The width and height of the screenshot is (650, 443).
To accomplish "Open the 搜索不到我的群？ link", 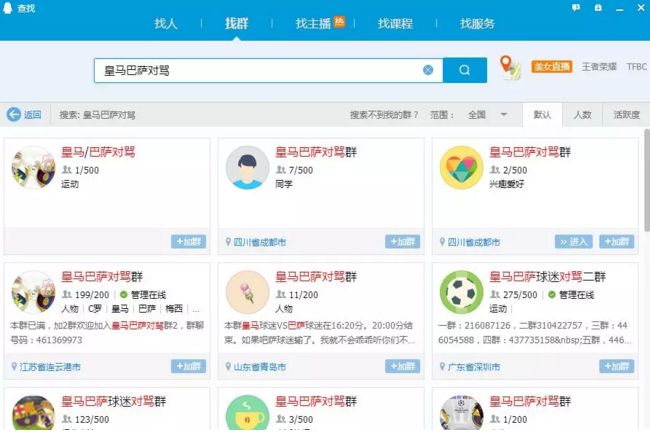I will 384,115.
